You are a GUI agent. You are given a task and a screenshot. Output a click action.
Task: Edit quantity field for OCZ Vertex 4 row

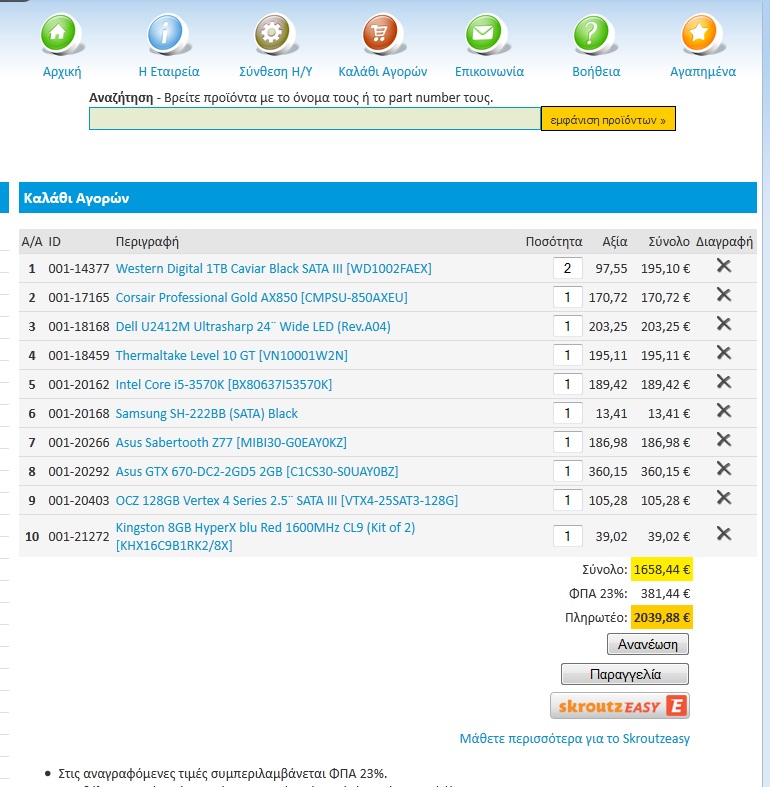coord(568,500)
